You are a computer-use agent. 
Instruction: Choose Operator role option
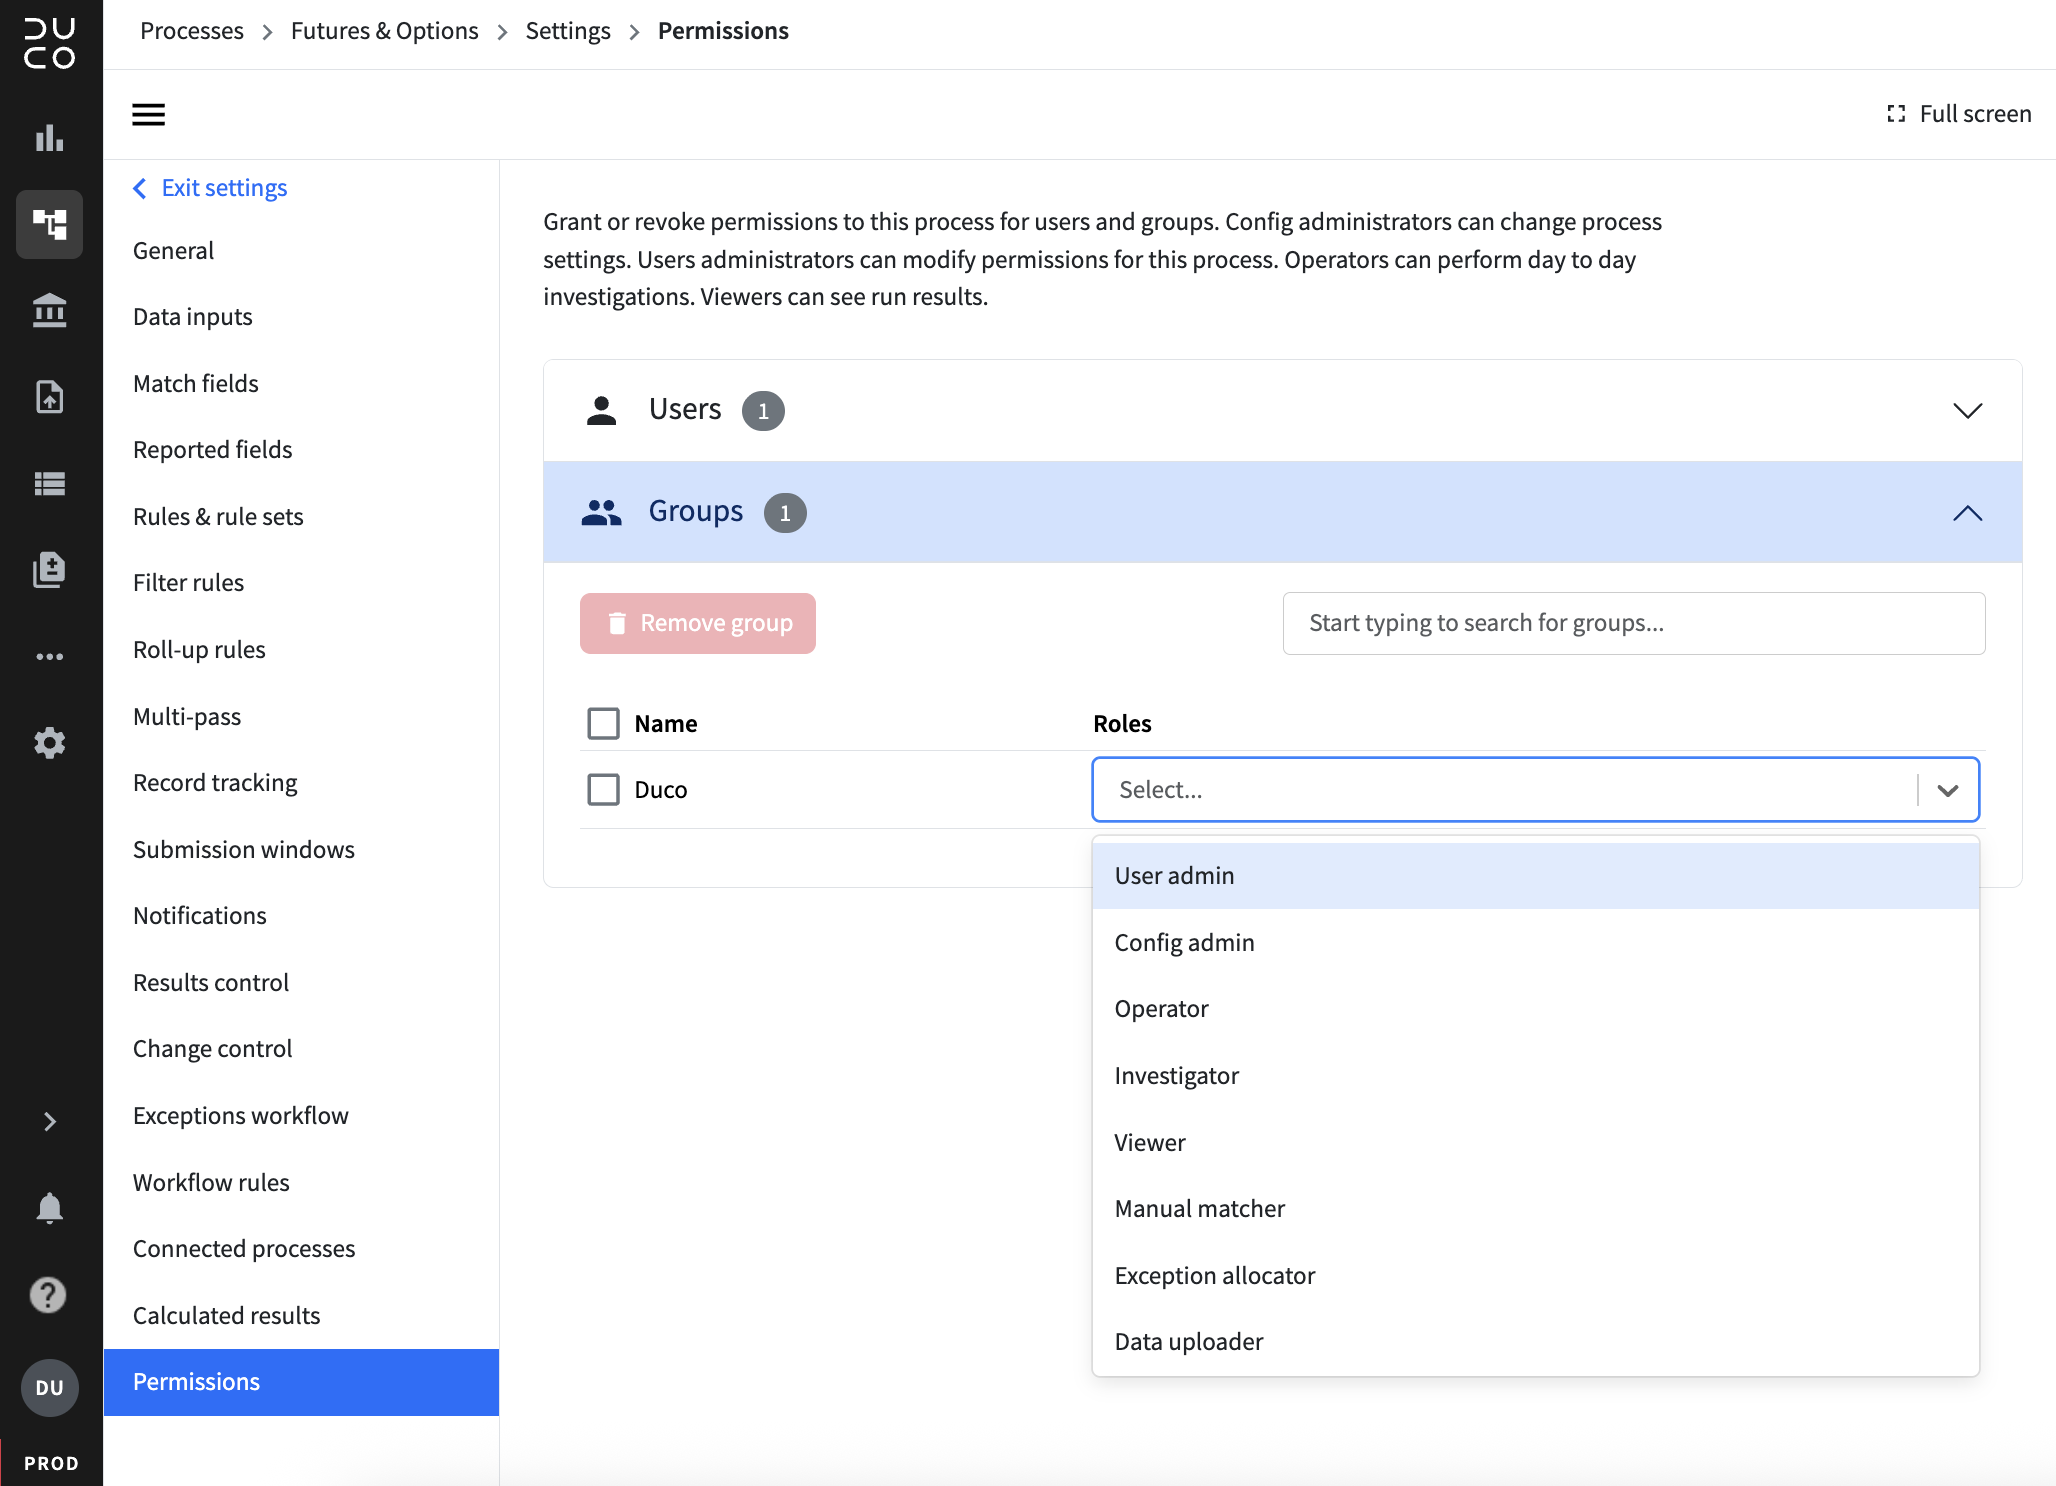pyautogui.click(x=1535, y=1009)
